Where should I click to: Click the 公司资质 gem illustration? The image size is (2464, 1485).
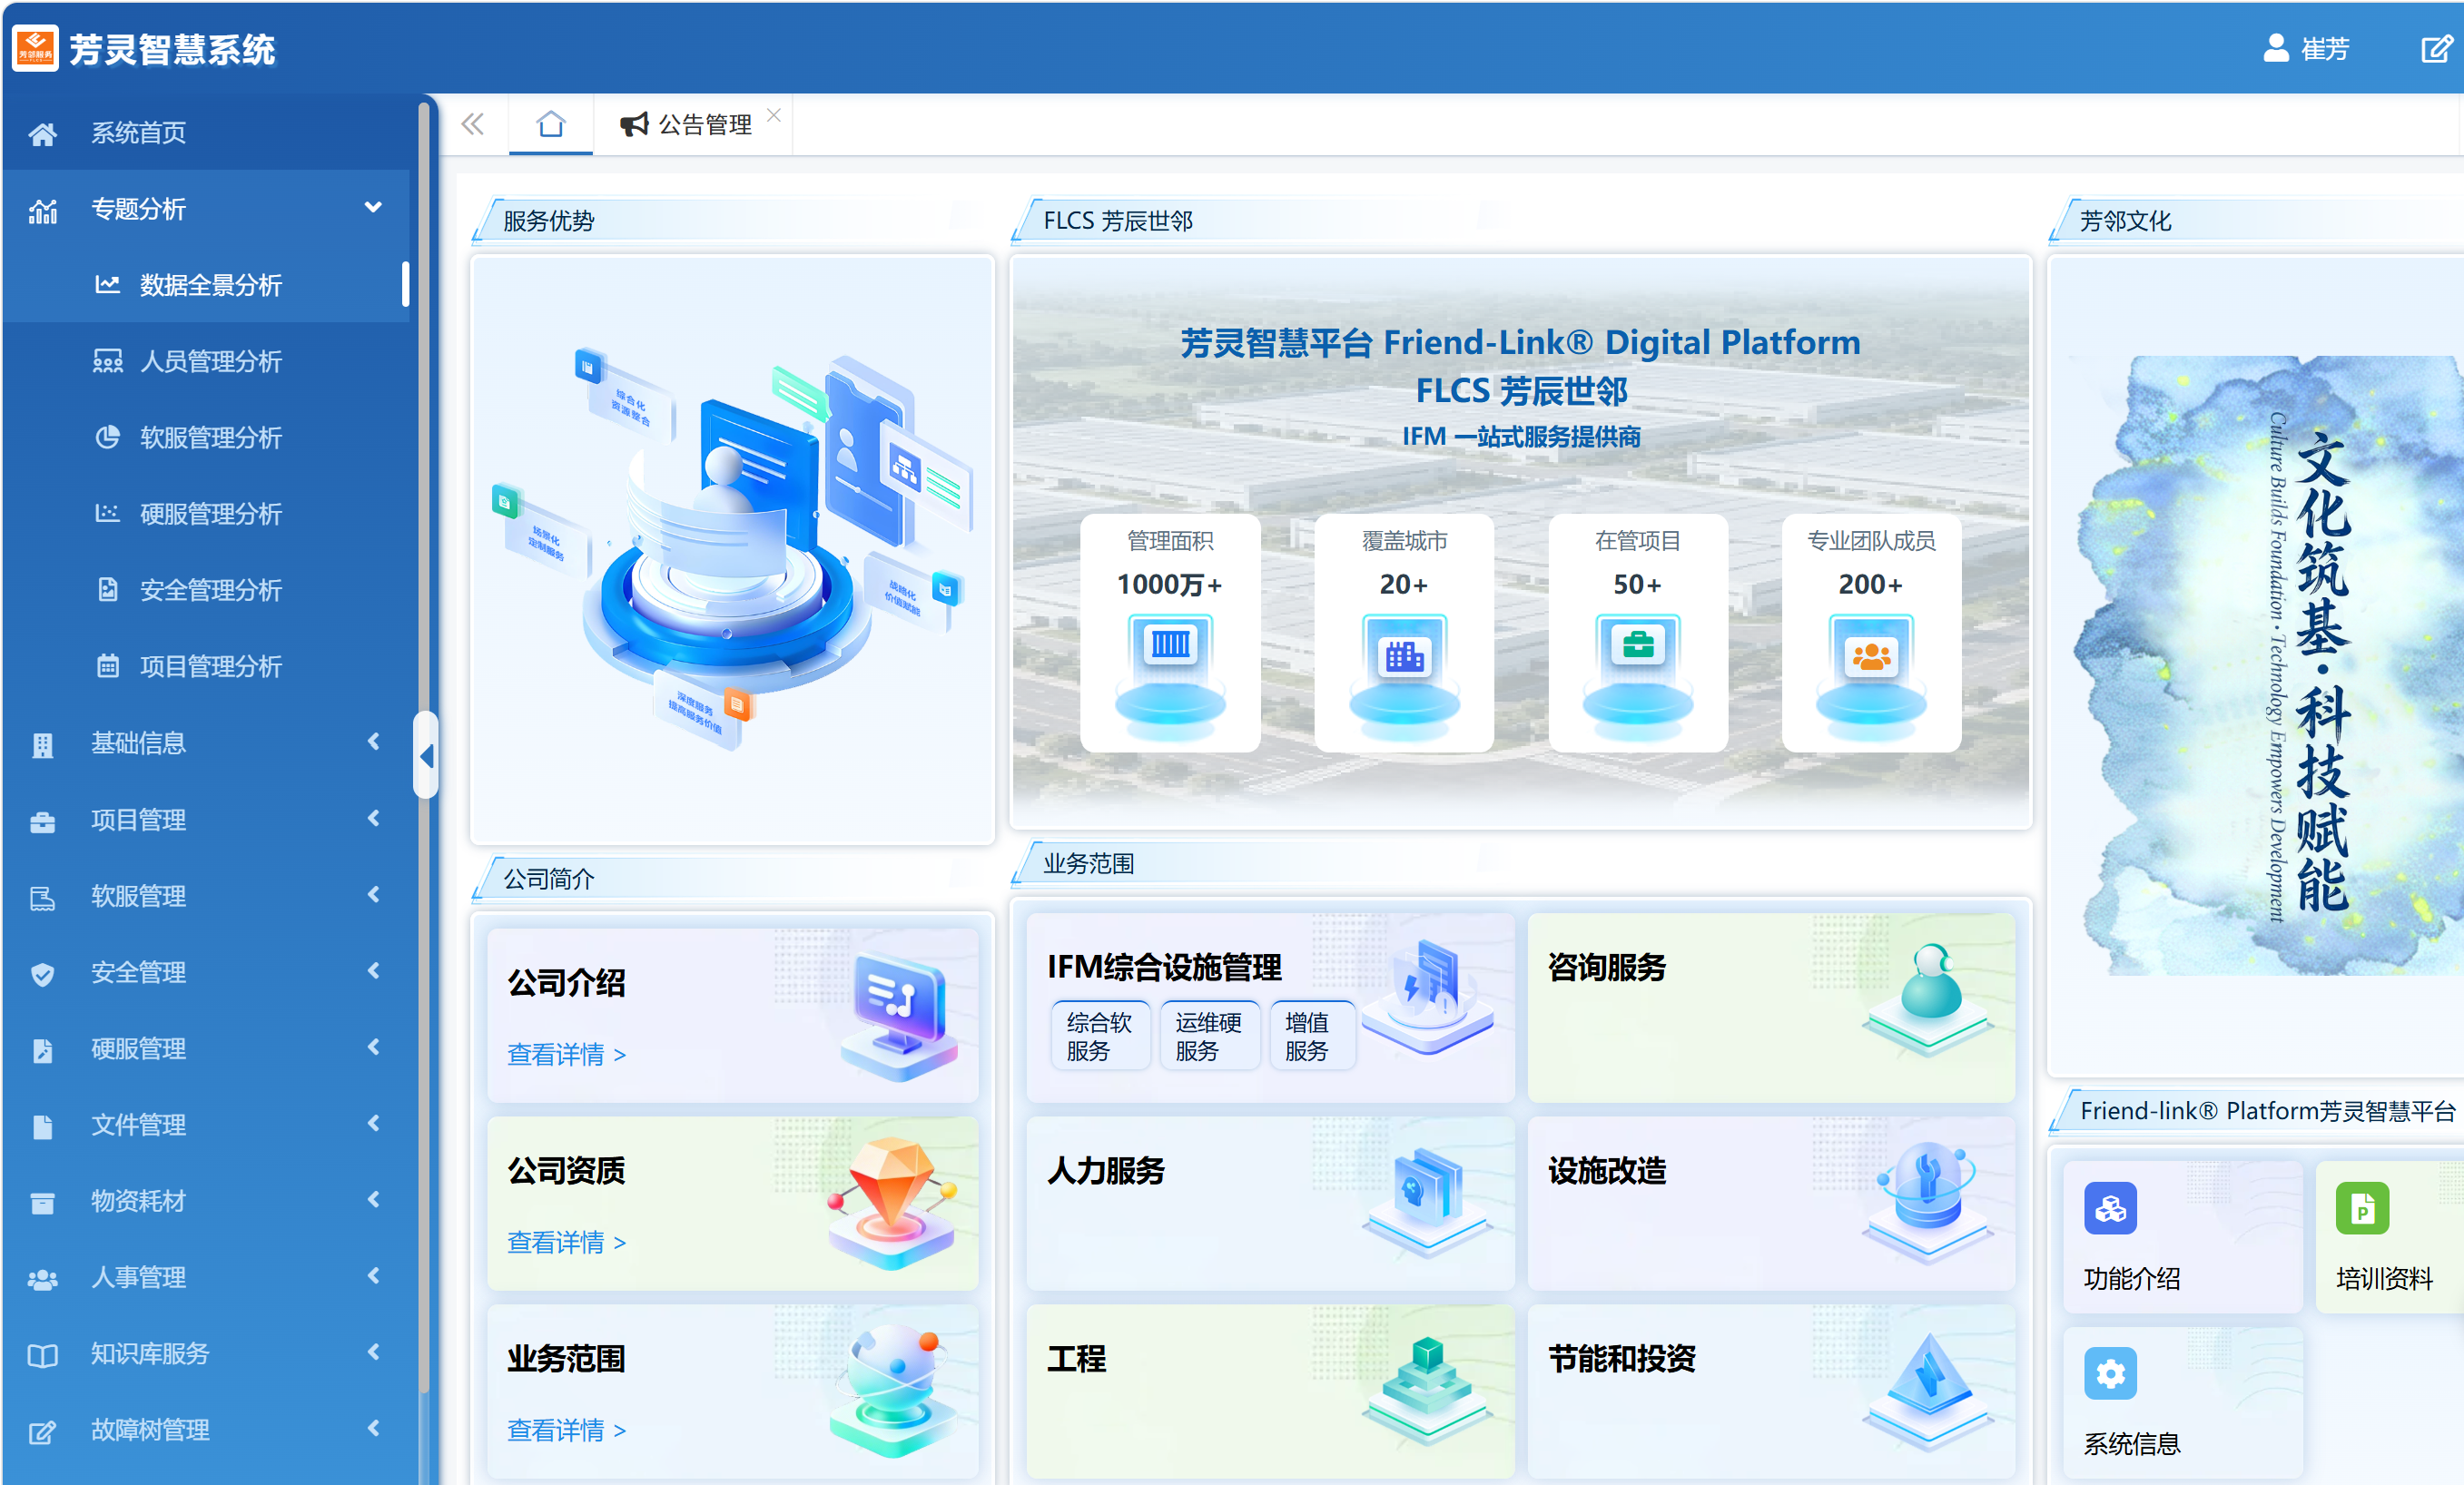coord(893,1203)
